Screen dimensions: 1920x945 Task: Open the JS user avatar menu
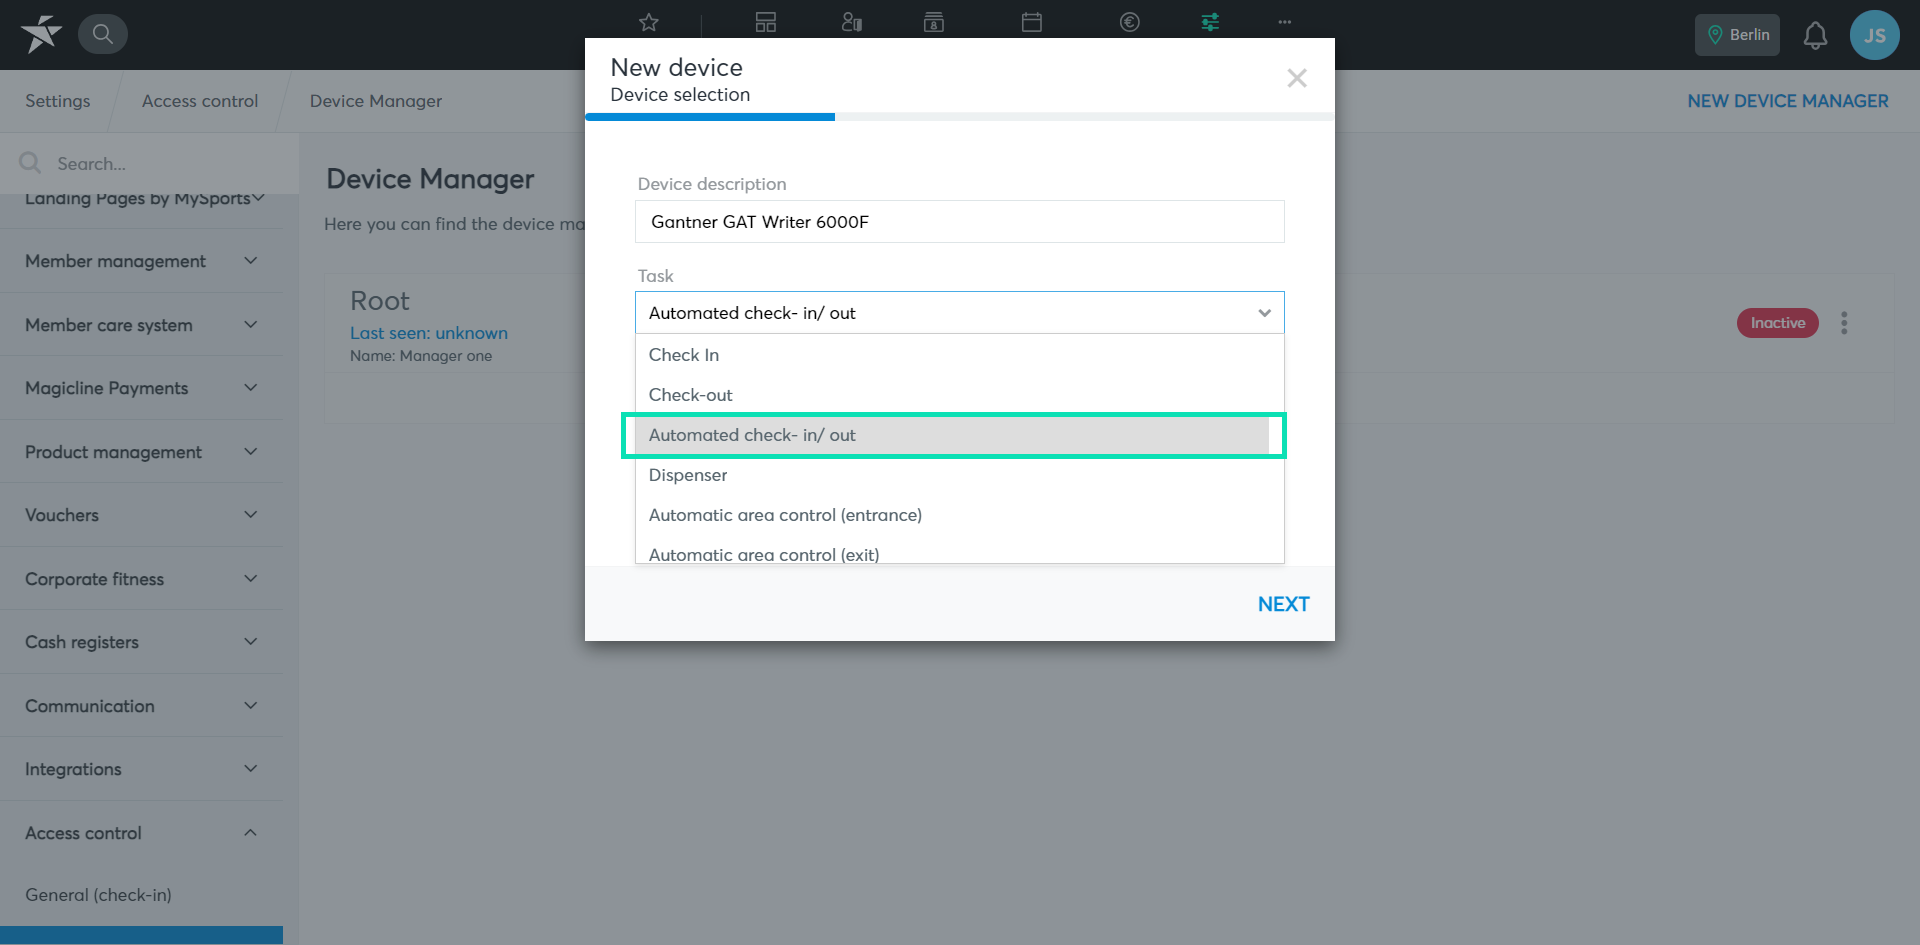(1875, 35)
